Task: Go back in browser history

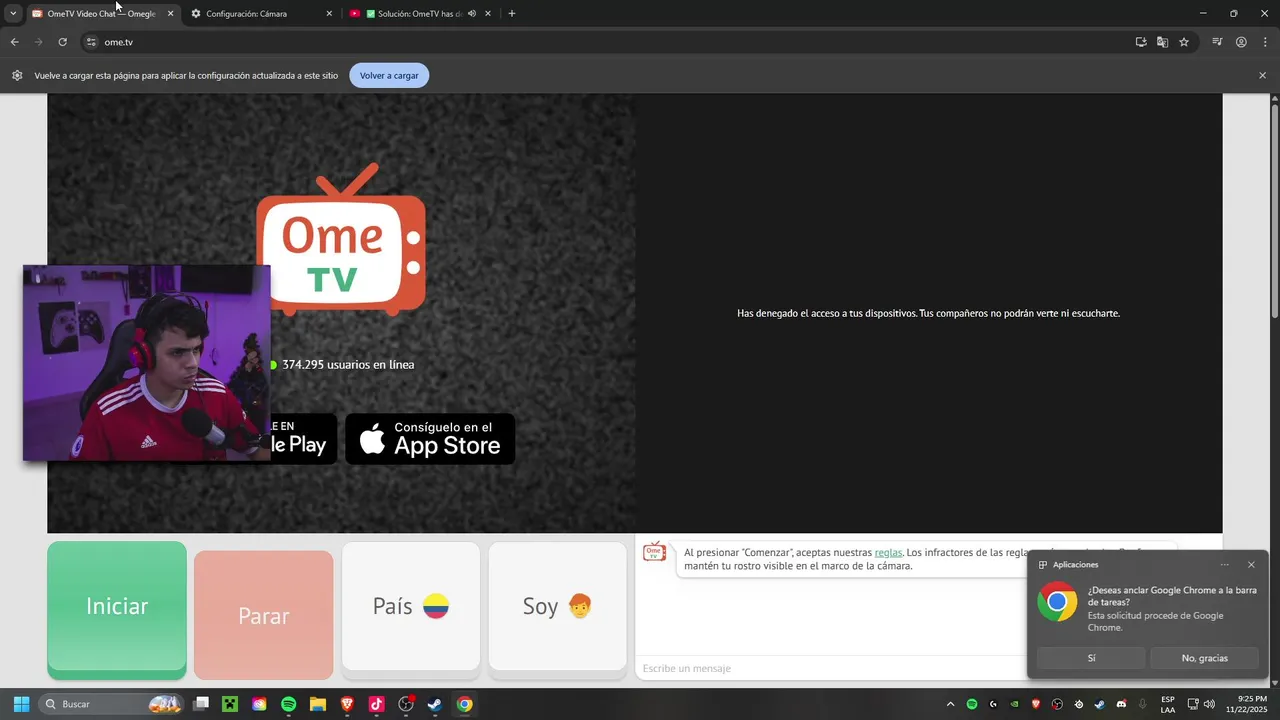Action: (14, 42)
